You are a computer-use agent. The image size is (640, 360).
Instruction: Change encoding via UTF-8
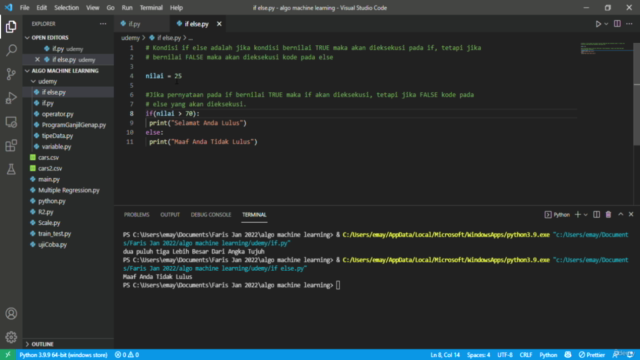[x=505, y=355]
